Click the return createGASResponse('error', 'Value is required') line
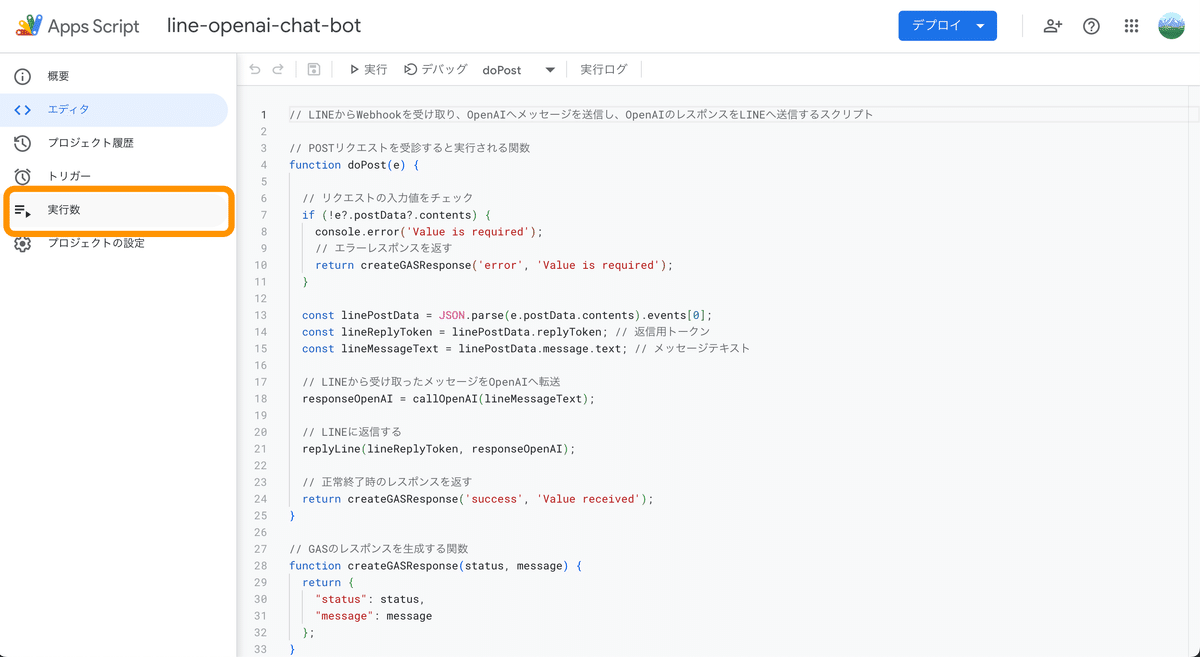 tap(494, 265)
